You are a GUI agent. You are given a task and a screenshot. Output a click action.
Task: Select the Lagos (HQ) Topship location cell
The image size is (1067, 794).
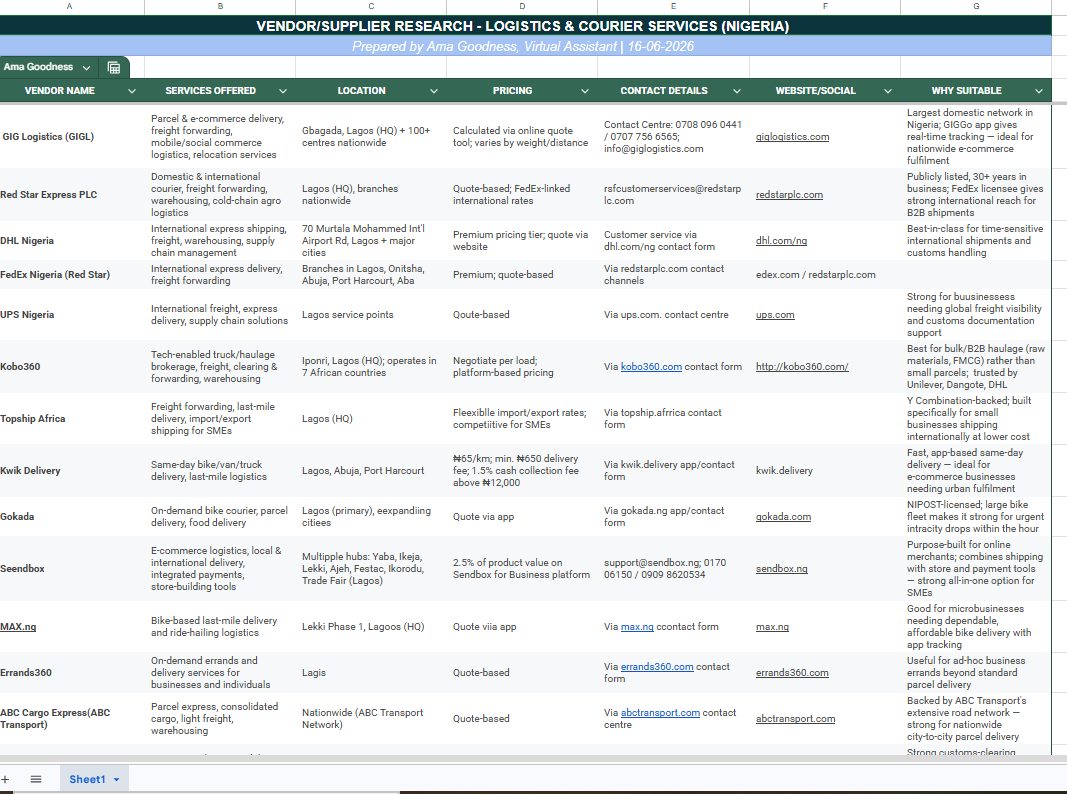(371, 418)
